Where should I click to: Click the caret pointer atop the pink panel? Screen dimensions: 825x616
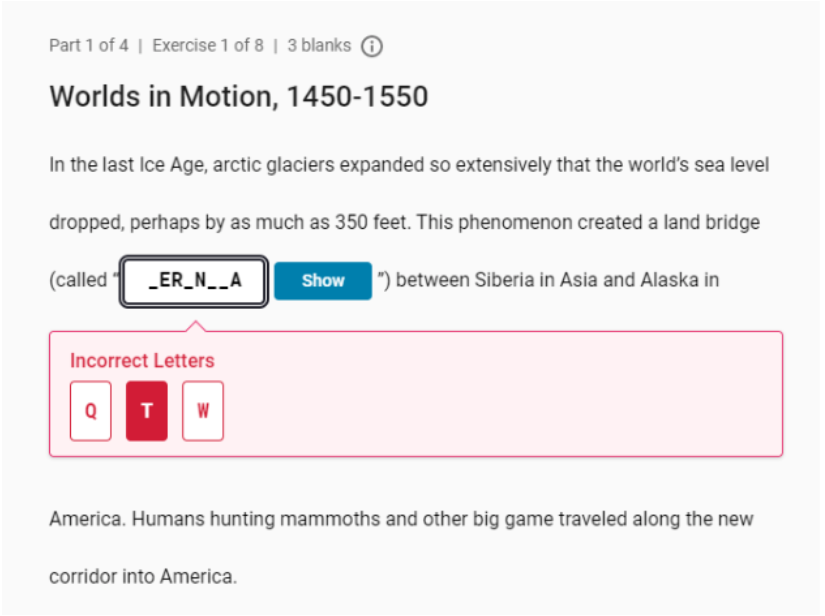[x=196, y=326]
